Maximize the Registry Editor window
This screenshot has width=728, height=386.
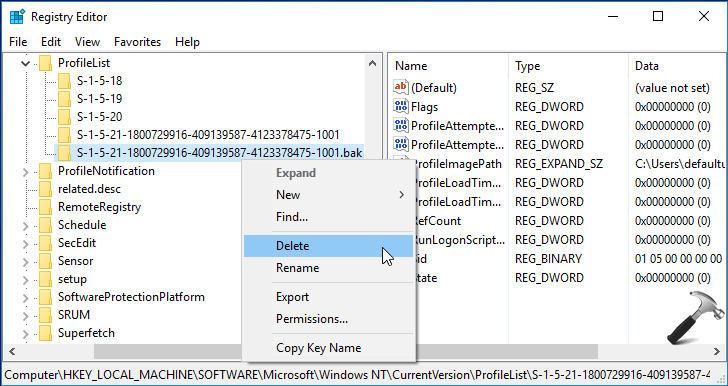(x=658, y=17)
